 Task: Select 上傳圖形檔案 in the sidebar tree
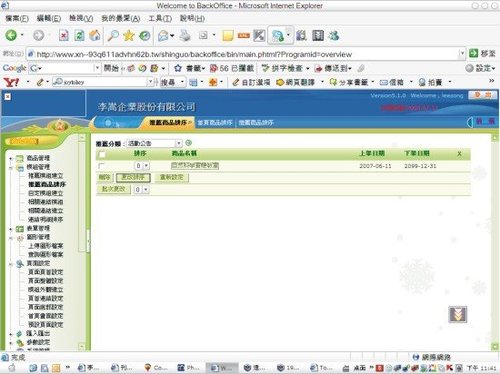(x=46, y=246)
